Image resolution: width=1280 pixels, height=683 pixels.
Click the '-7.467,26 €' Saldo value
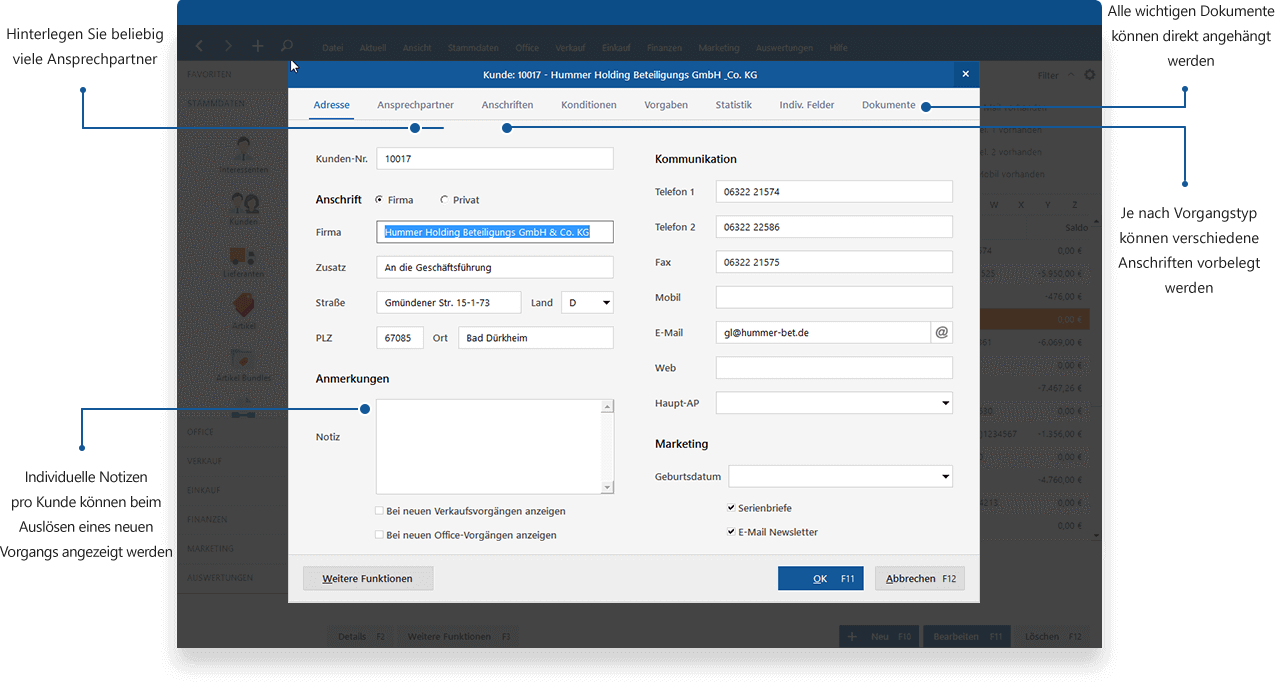tap(1058, 388)
